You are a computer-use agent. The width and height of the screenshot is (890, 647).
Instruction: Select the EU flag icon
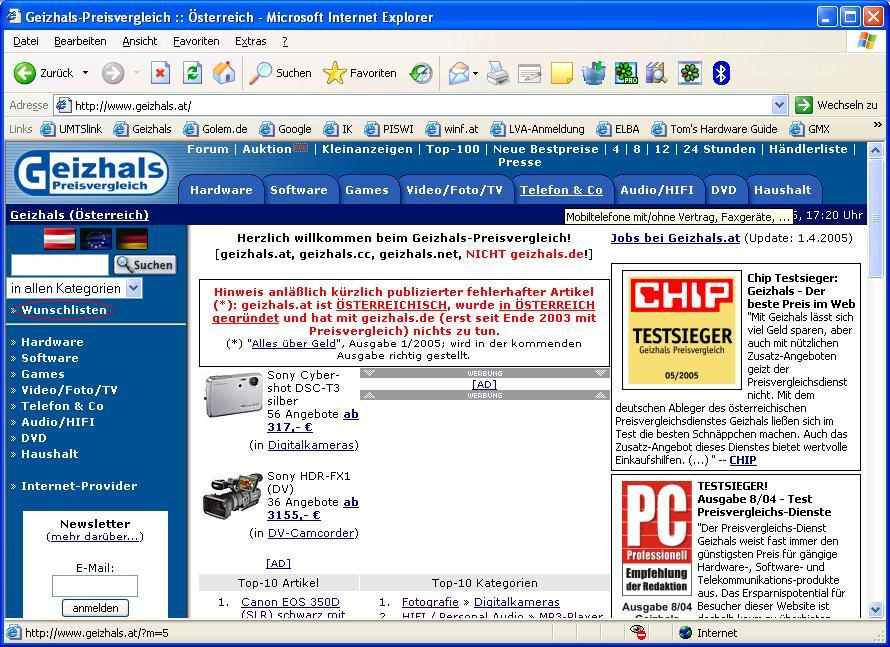click(96, 239)
